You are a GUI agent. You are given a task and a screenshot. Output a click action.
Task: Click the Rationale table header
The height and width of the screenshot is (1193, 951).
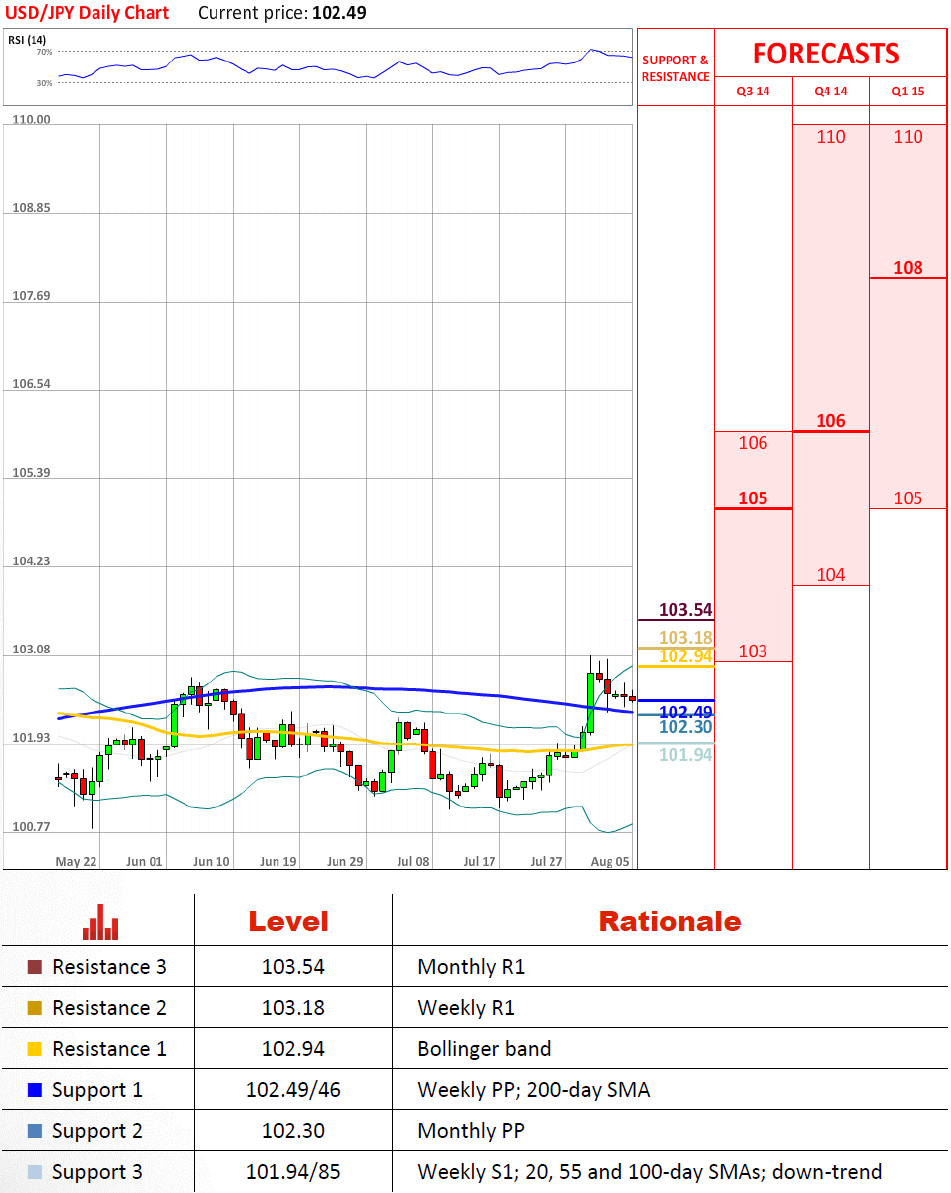coord(670,921)
